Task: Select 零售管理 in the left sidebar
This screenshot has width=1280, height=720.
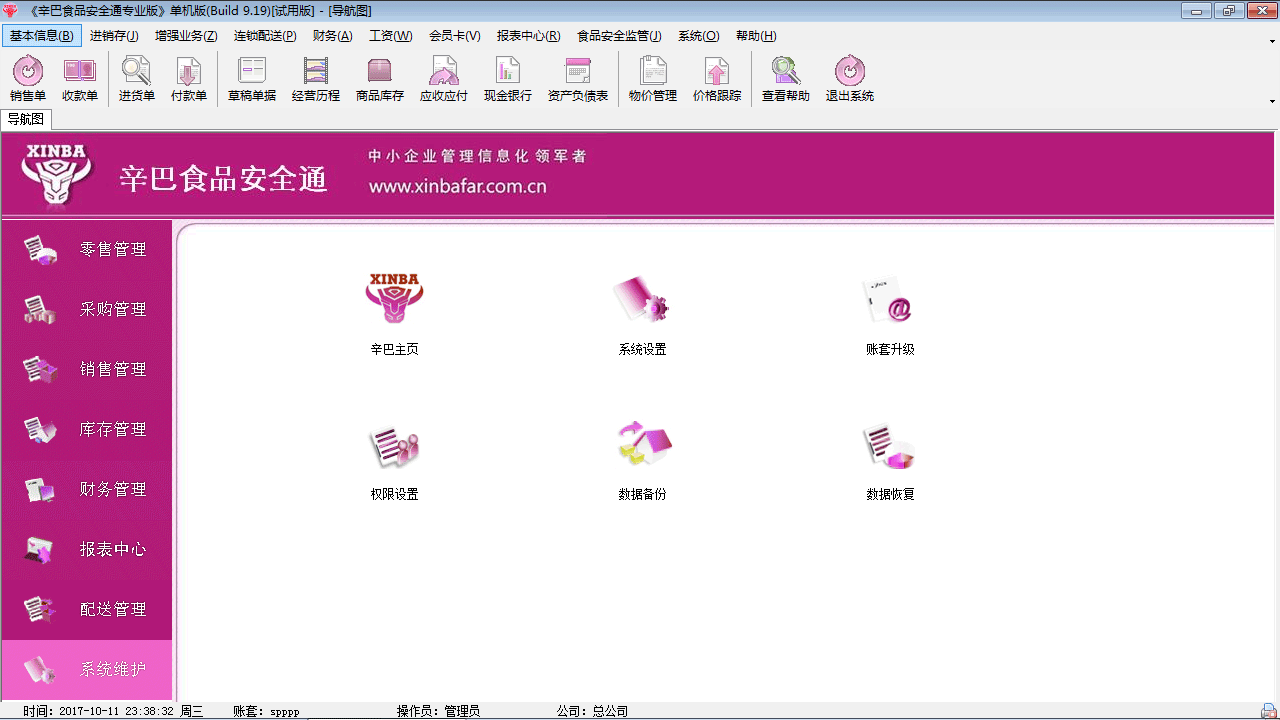Action: pos(87,250)
